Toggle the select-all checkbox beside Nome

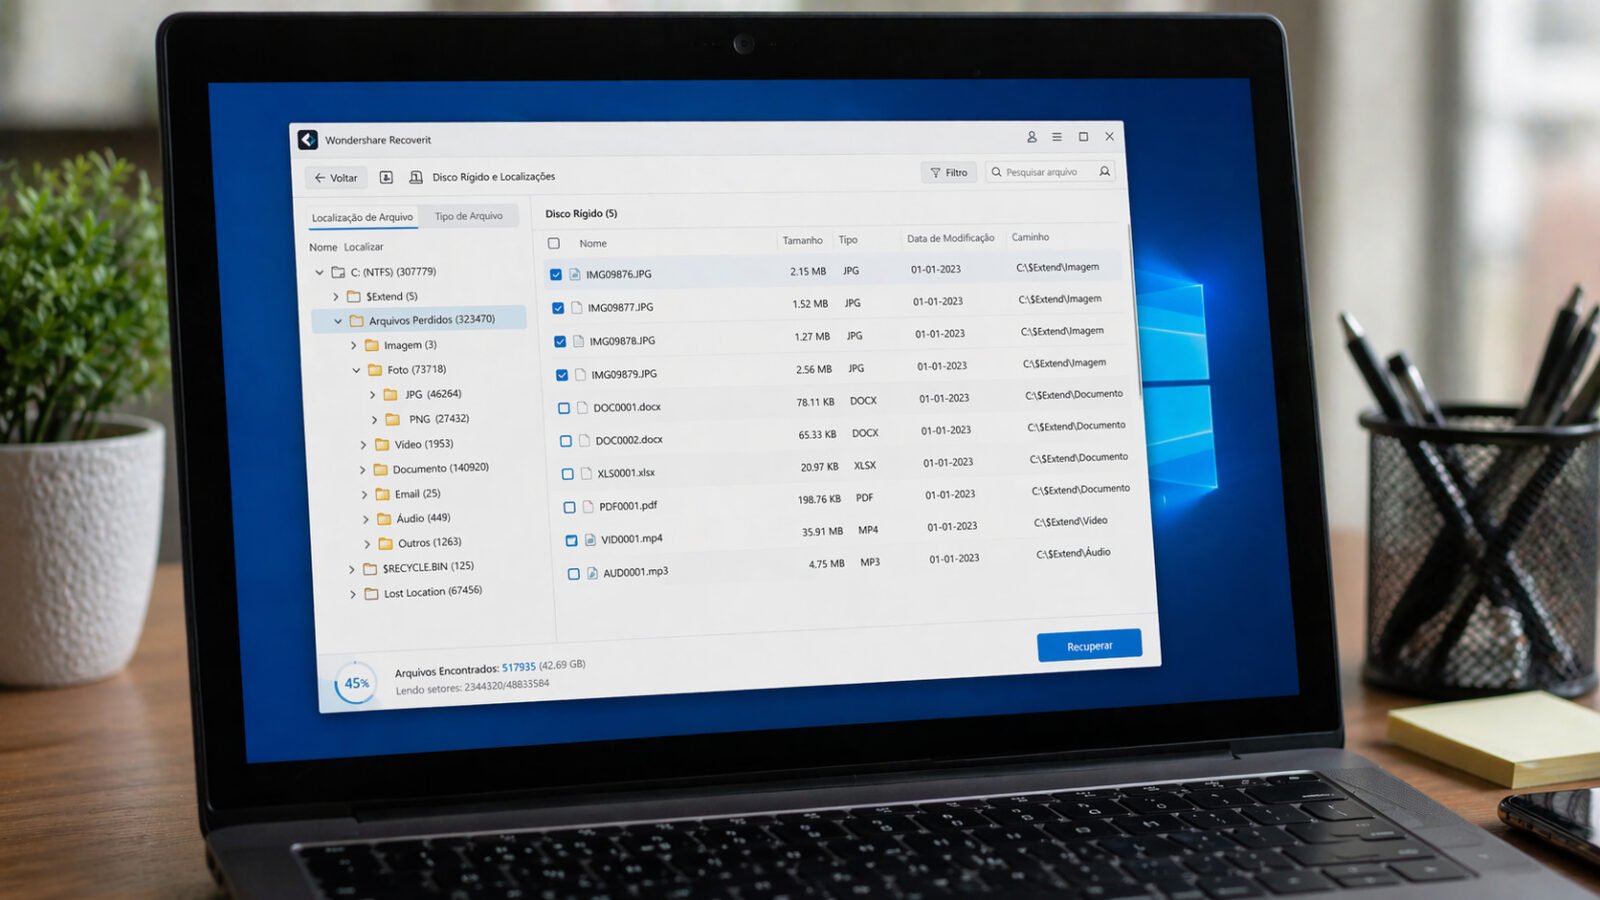coord(554,243)
